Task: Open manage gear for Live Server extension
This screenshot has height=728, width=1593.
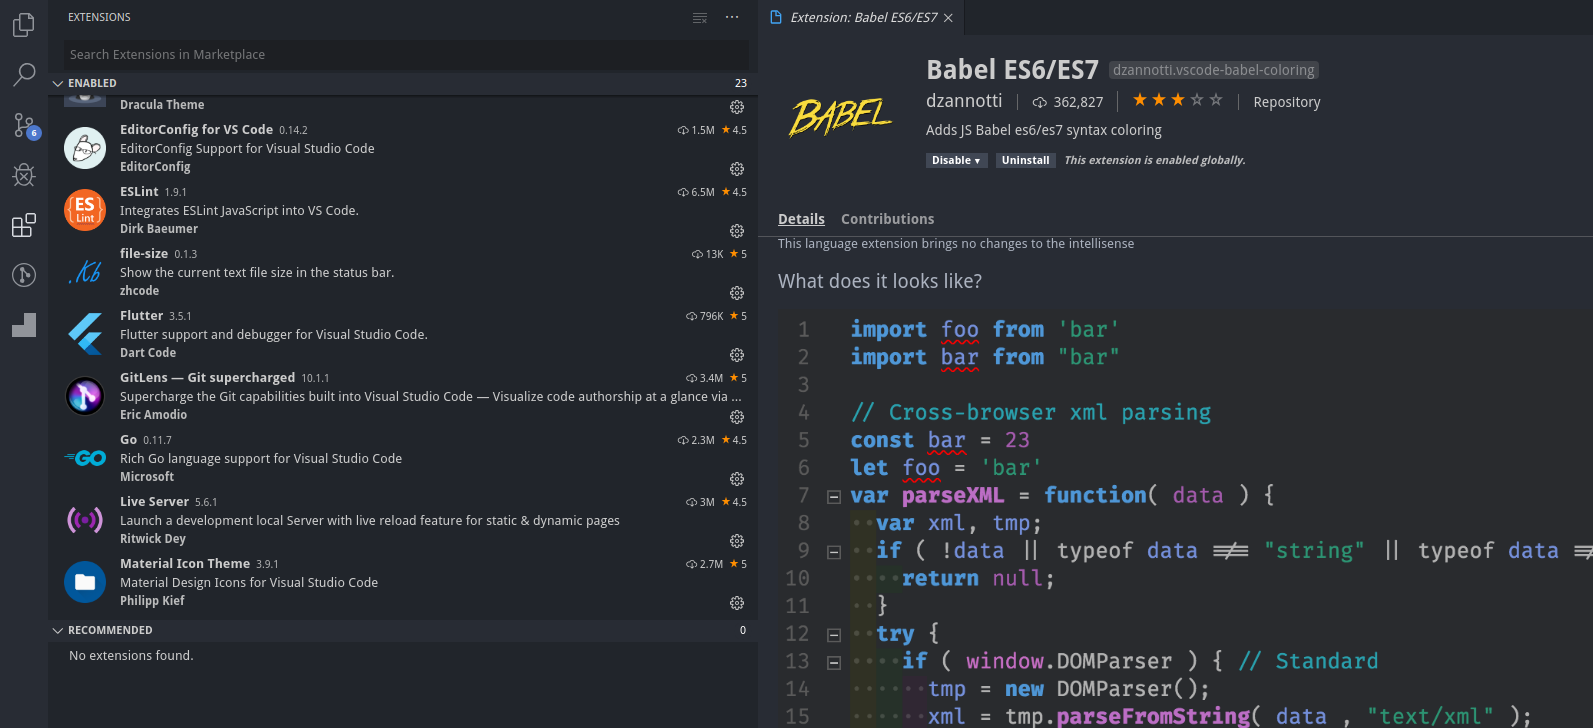Action: point(737,541)
